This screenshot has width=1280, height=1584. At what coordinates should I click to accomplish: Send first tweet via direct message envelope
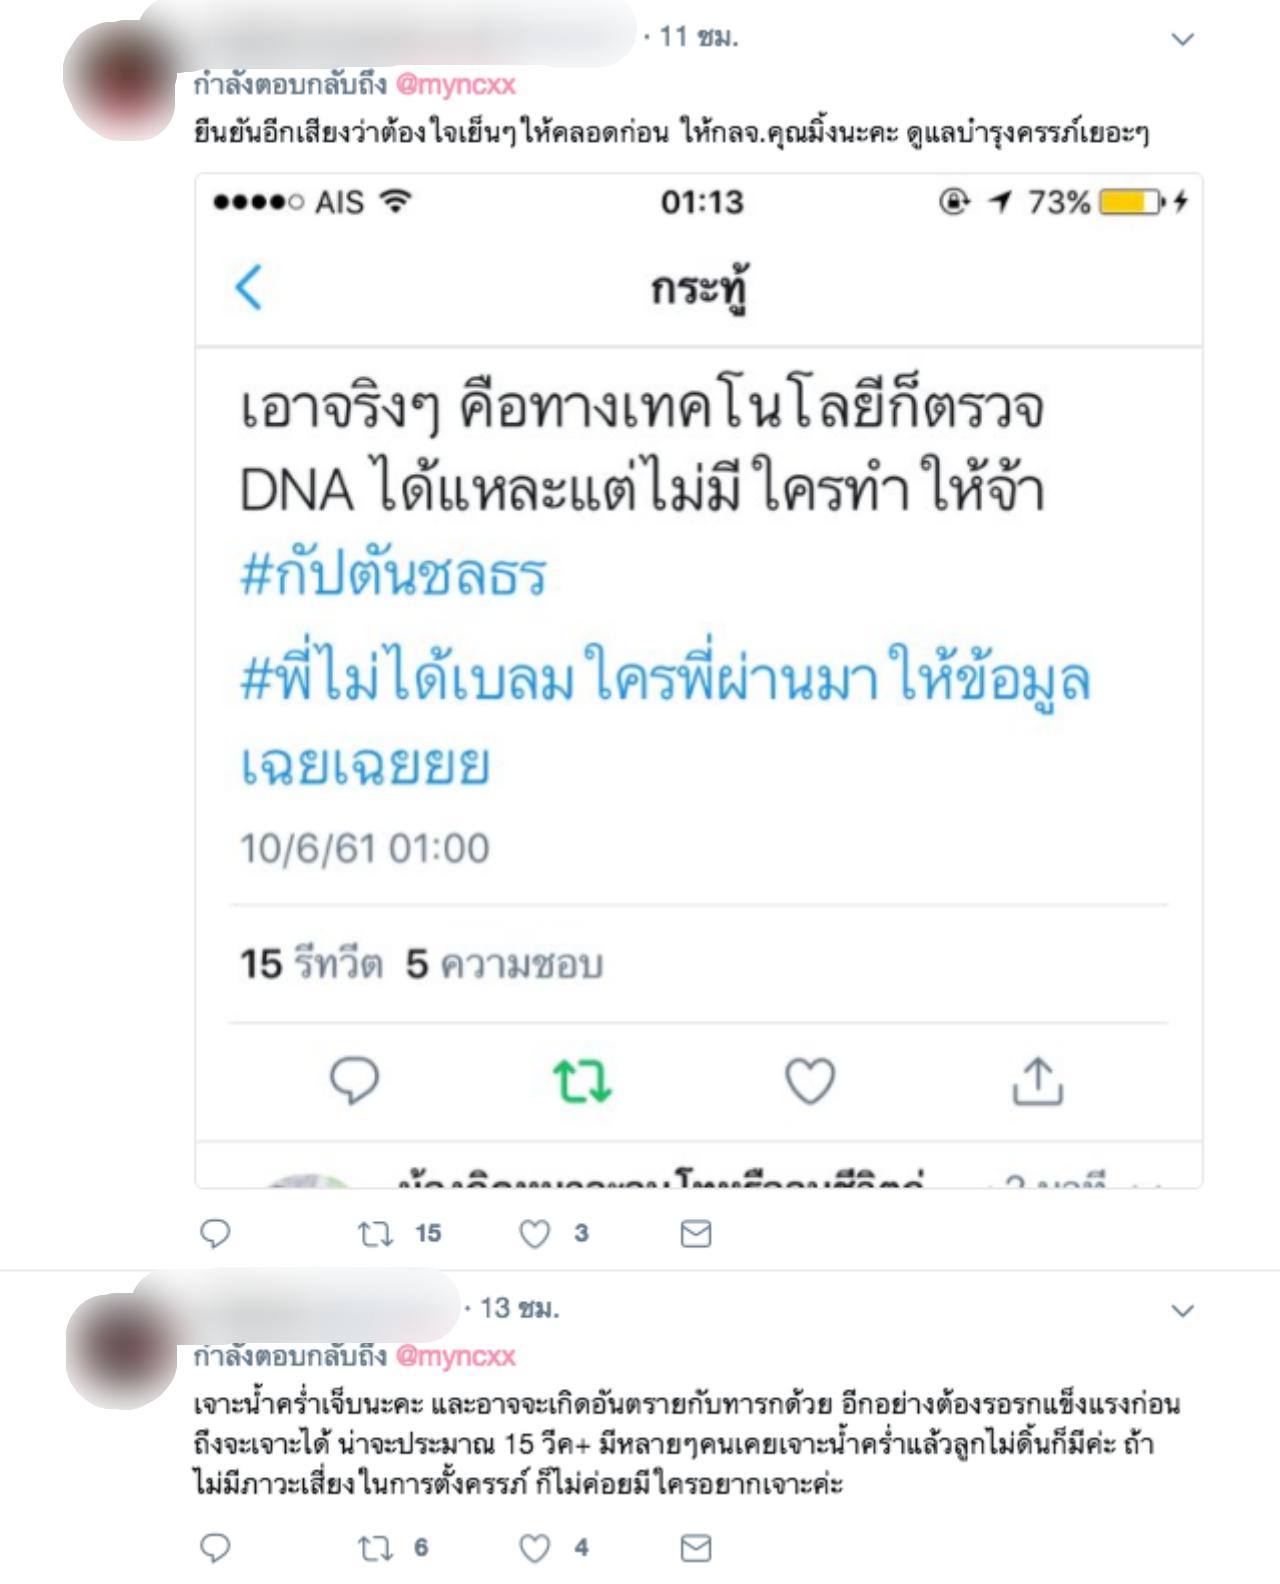696,1233
